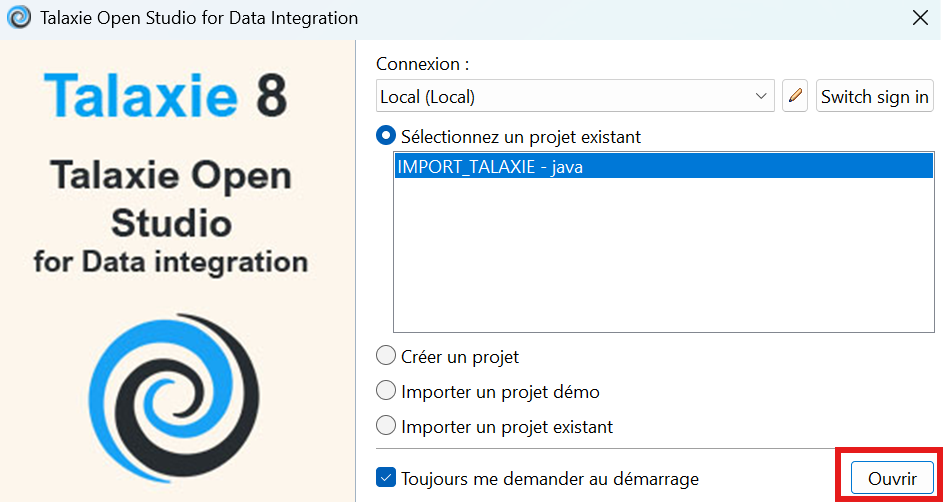Click the 'Connexion :' label
Viewport: 943px width, 502px height.
423,64
